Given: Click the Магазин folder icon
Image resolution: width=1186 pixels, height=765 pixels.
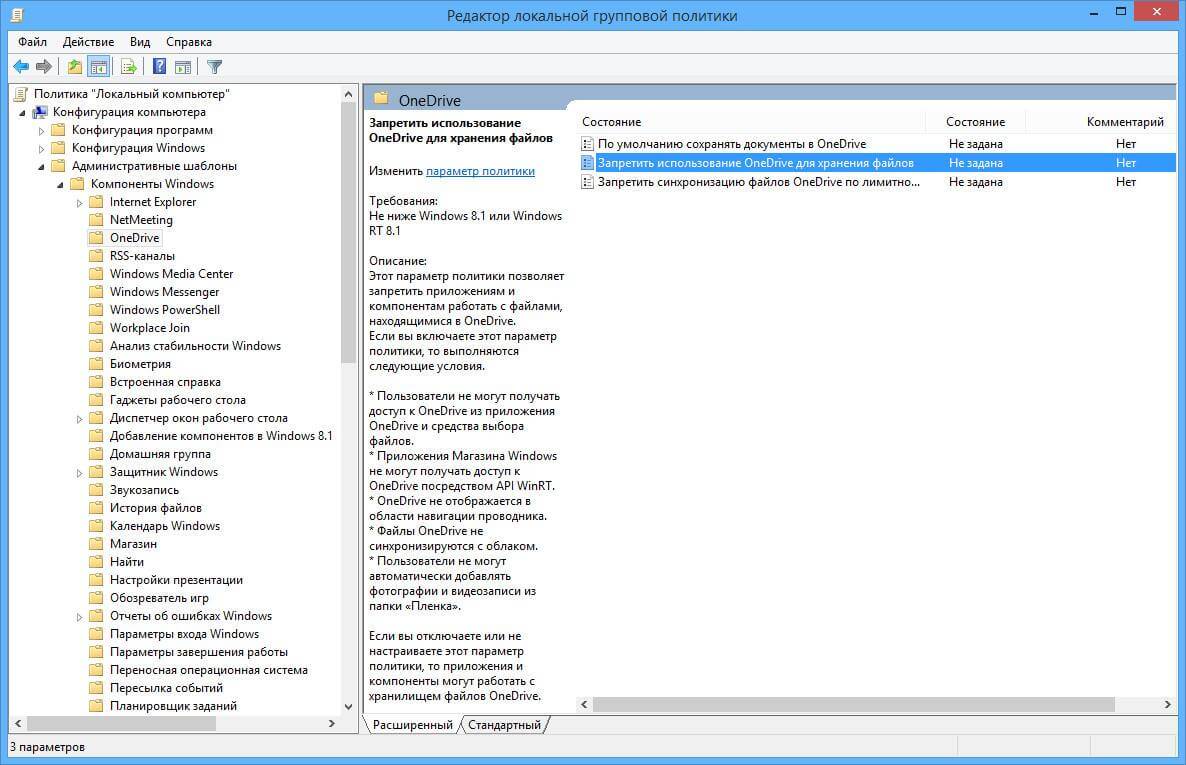Looking at the screenshot, I should [96, 544].
